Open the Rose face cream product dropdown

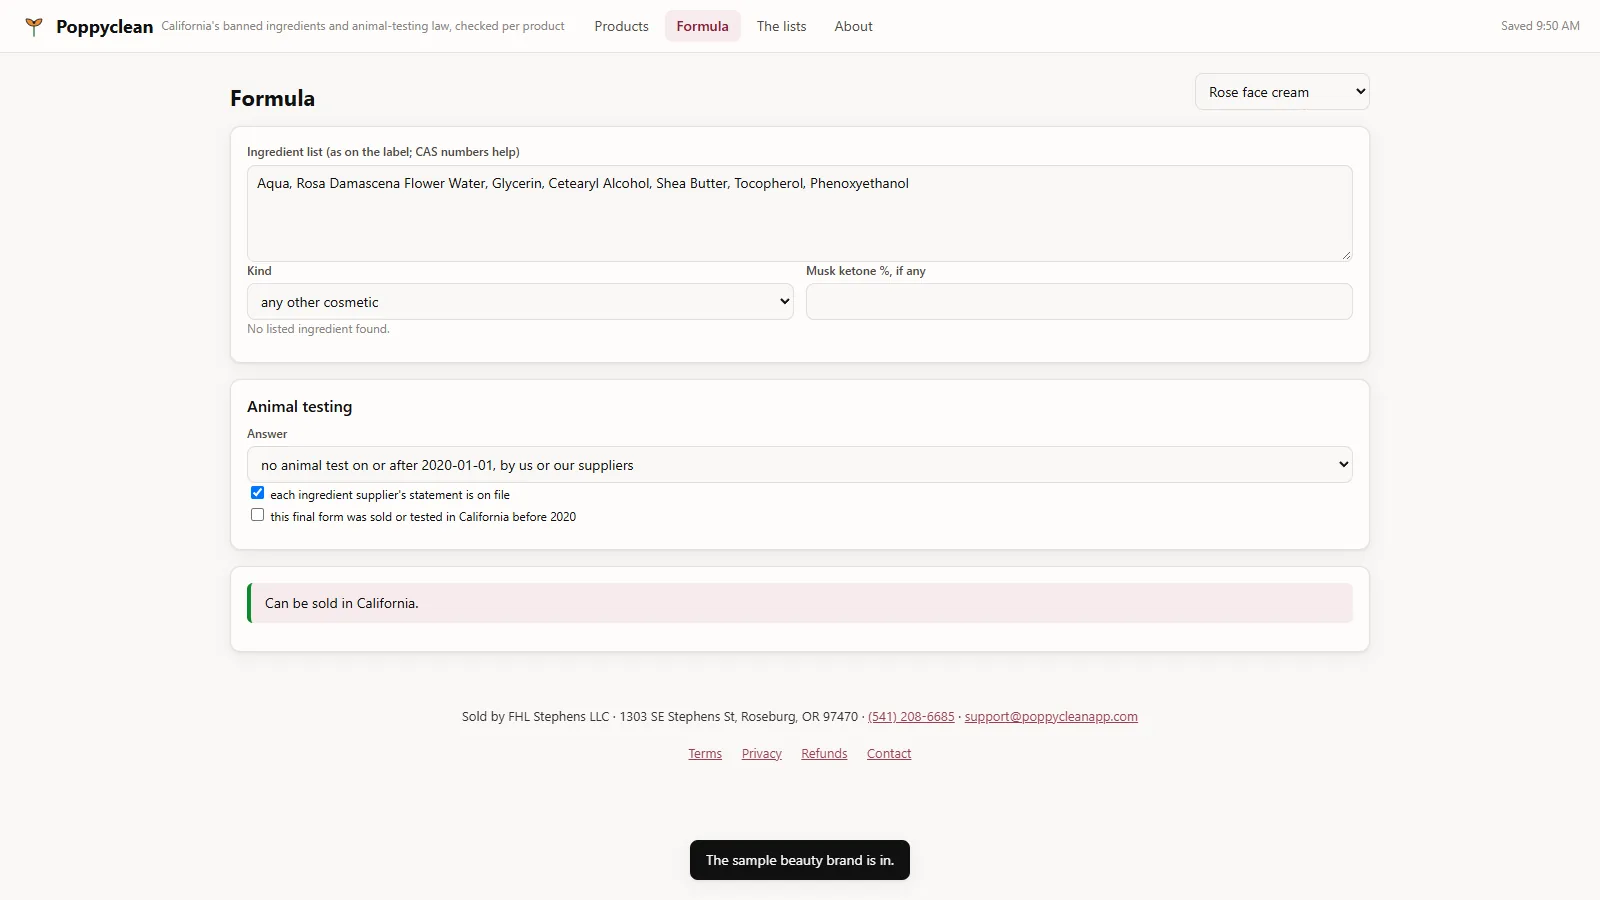click(1282, 92)
